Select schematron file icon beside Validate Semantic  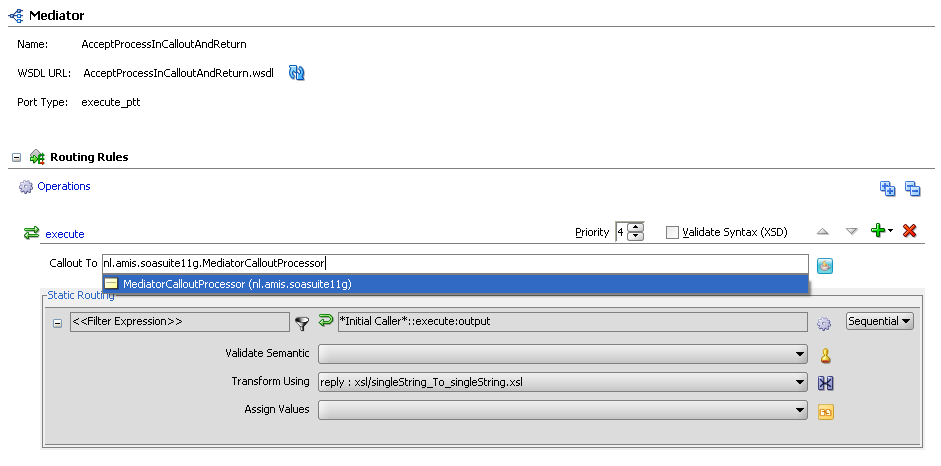[x=826, y=356]
